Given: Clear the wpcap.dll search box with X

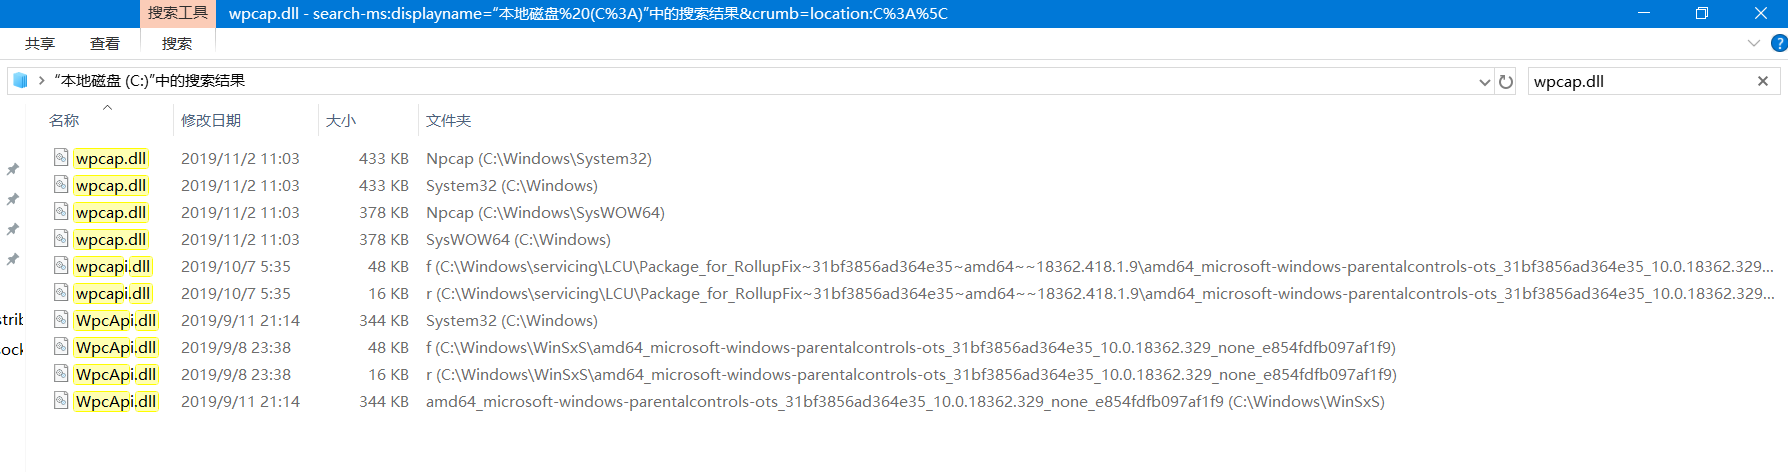Looking at the screenshot, I should click(x=1763, y=81).
